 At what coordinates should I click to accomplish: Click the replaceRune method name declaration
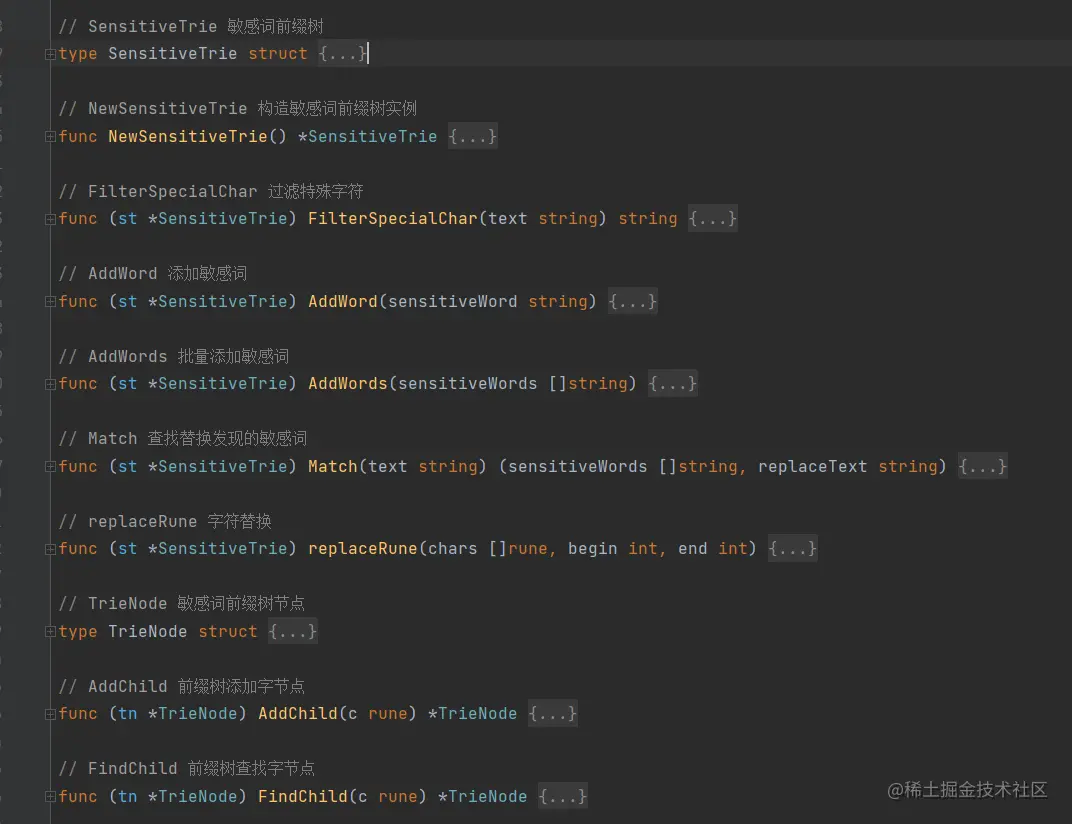(362, 548)
